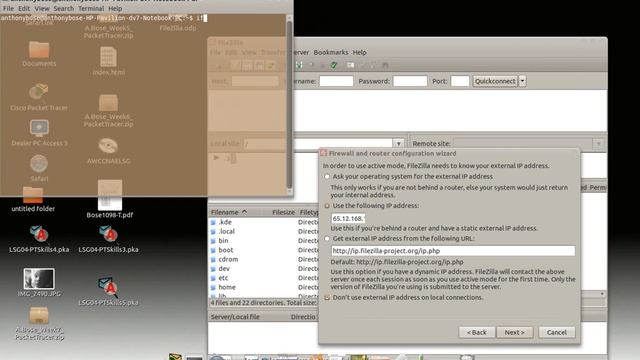Screen dimensions: 640x360
Task: Open the Quickconnect history dropdown arrow
Action: pos(522,81)
